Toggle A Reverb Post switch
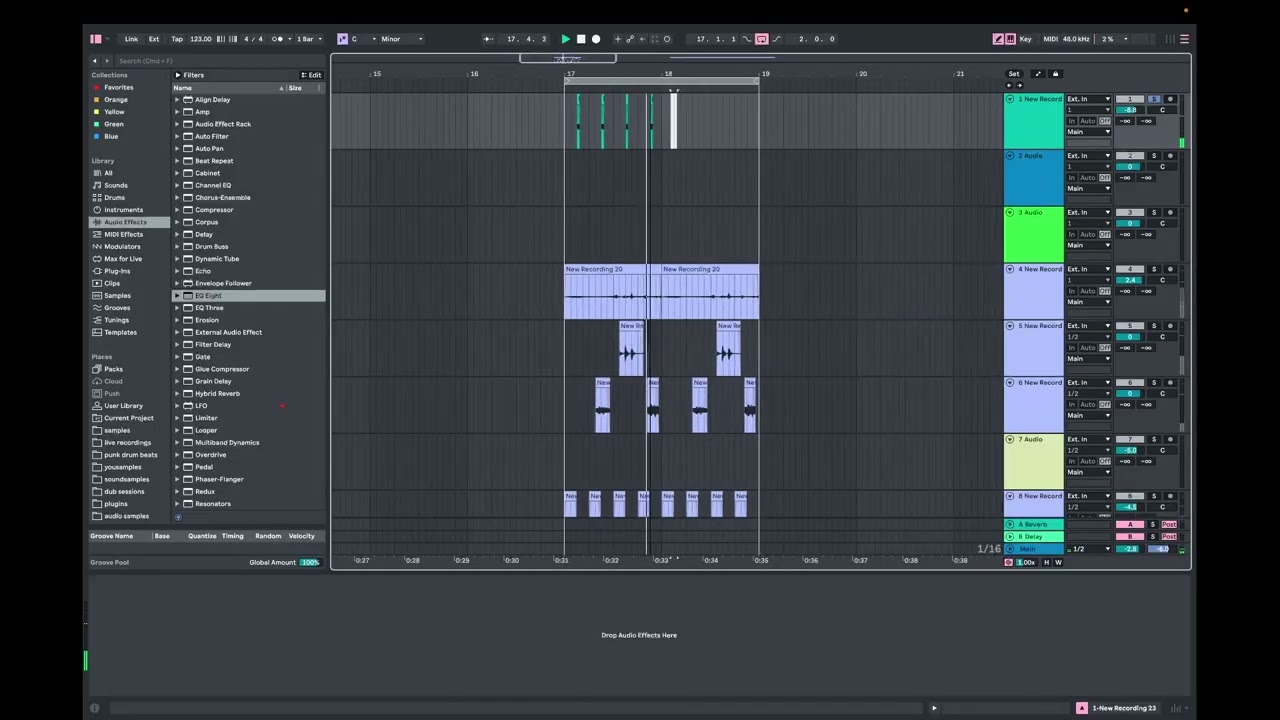The height and width of the screenshot is (720, 1280). tap(1169, 525)
